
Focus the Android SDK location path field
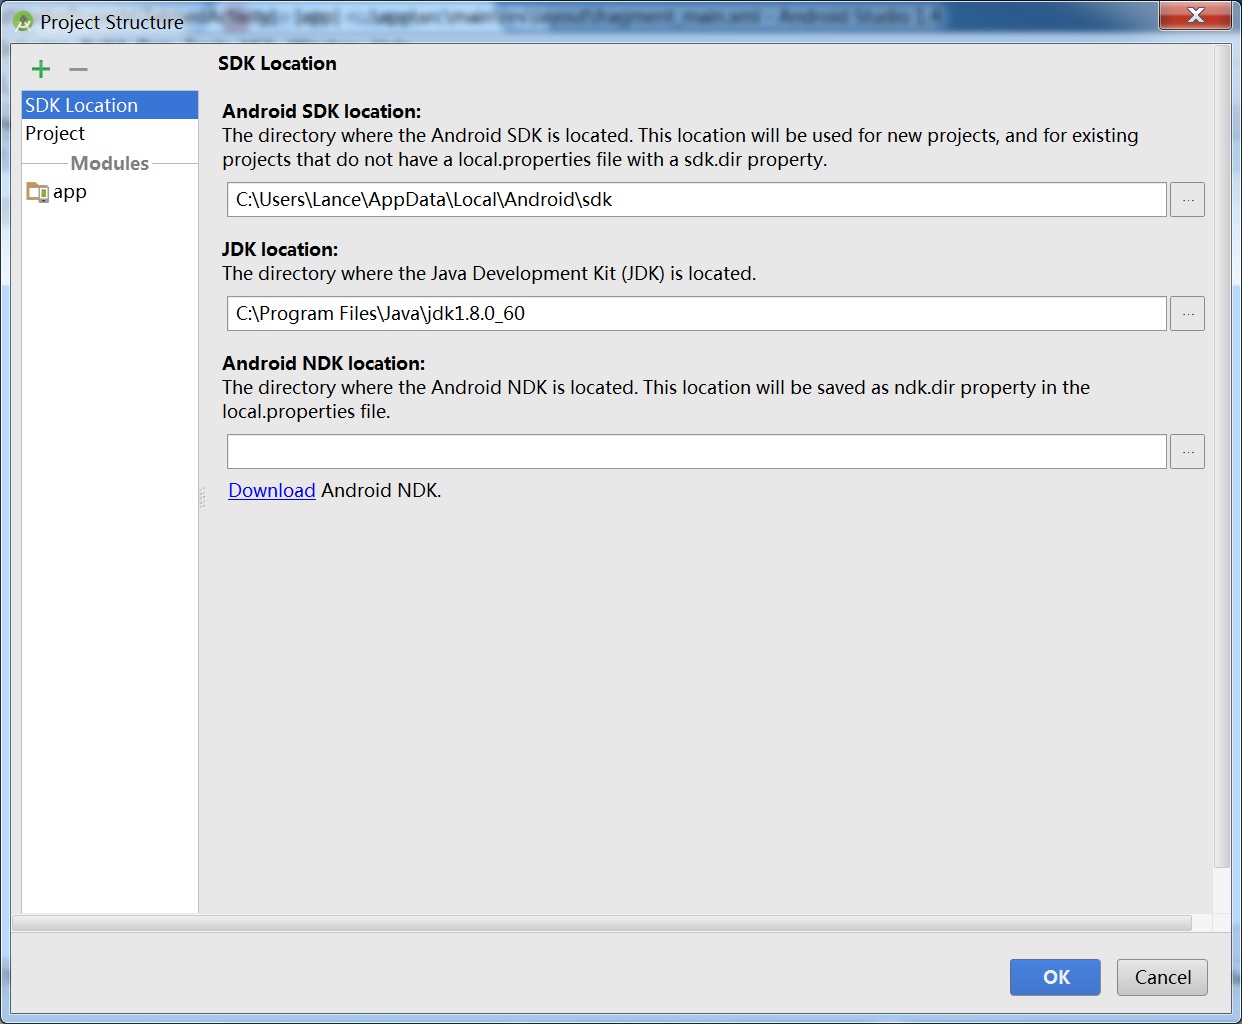697,200
